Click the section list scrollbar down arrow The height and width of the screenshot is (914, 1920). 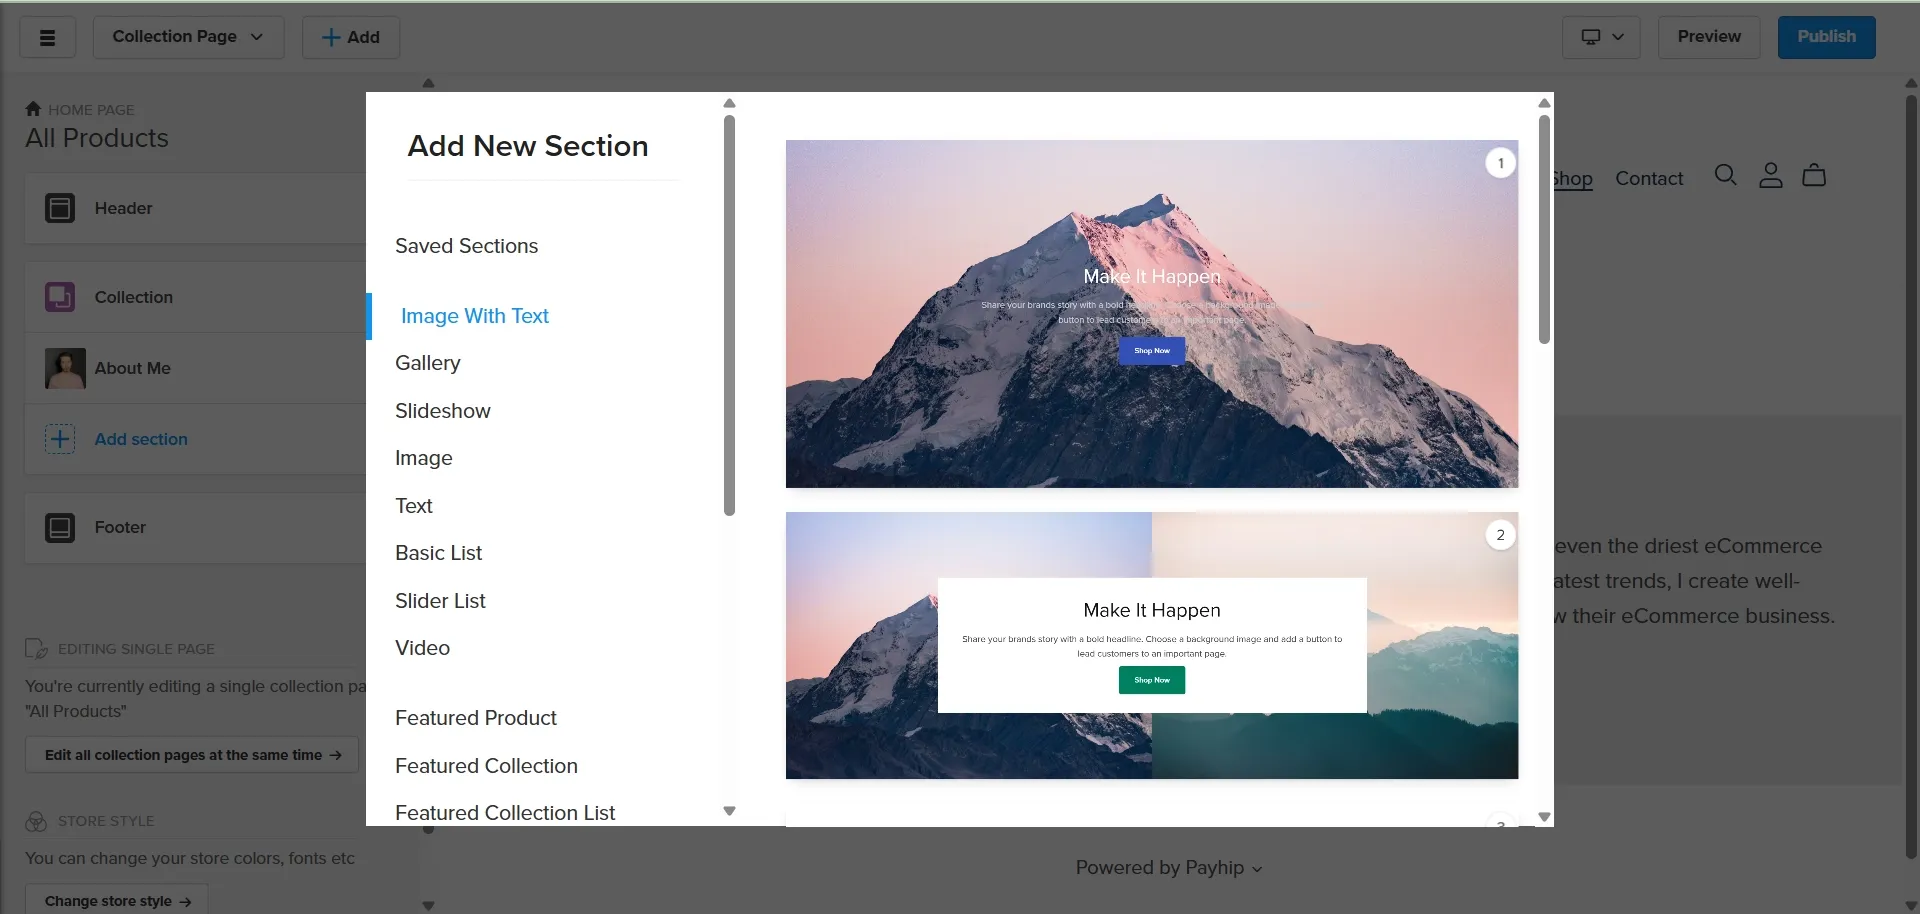coord(729,811)
